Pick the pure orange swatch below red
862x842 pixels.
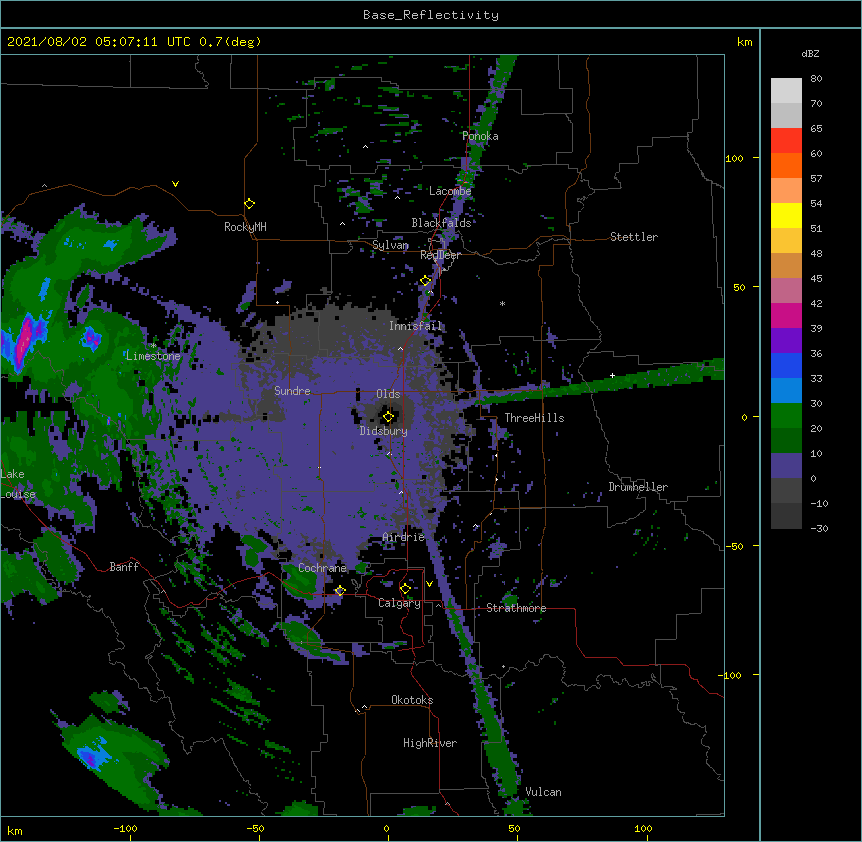point(786,165)
